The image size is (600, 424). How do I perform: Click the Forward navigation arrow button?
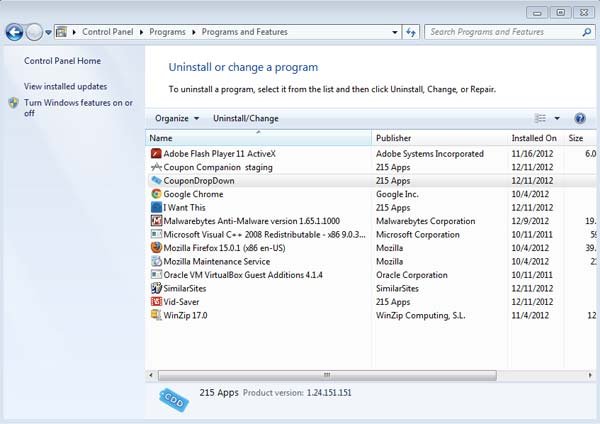(x=34, y=32)
